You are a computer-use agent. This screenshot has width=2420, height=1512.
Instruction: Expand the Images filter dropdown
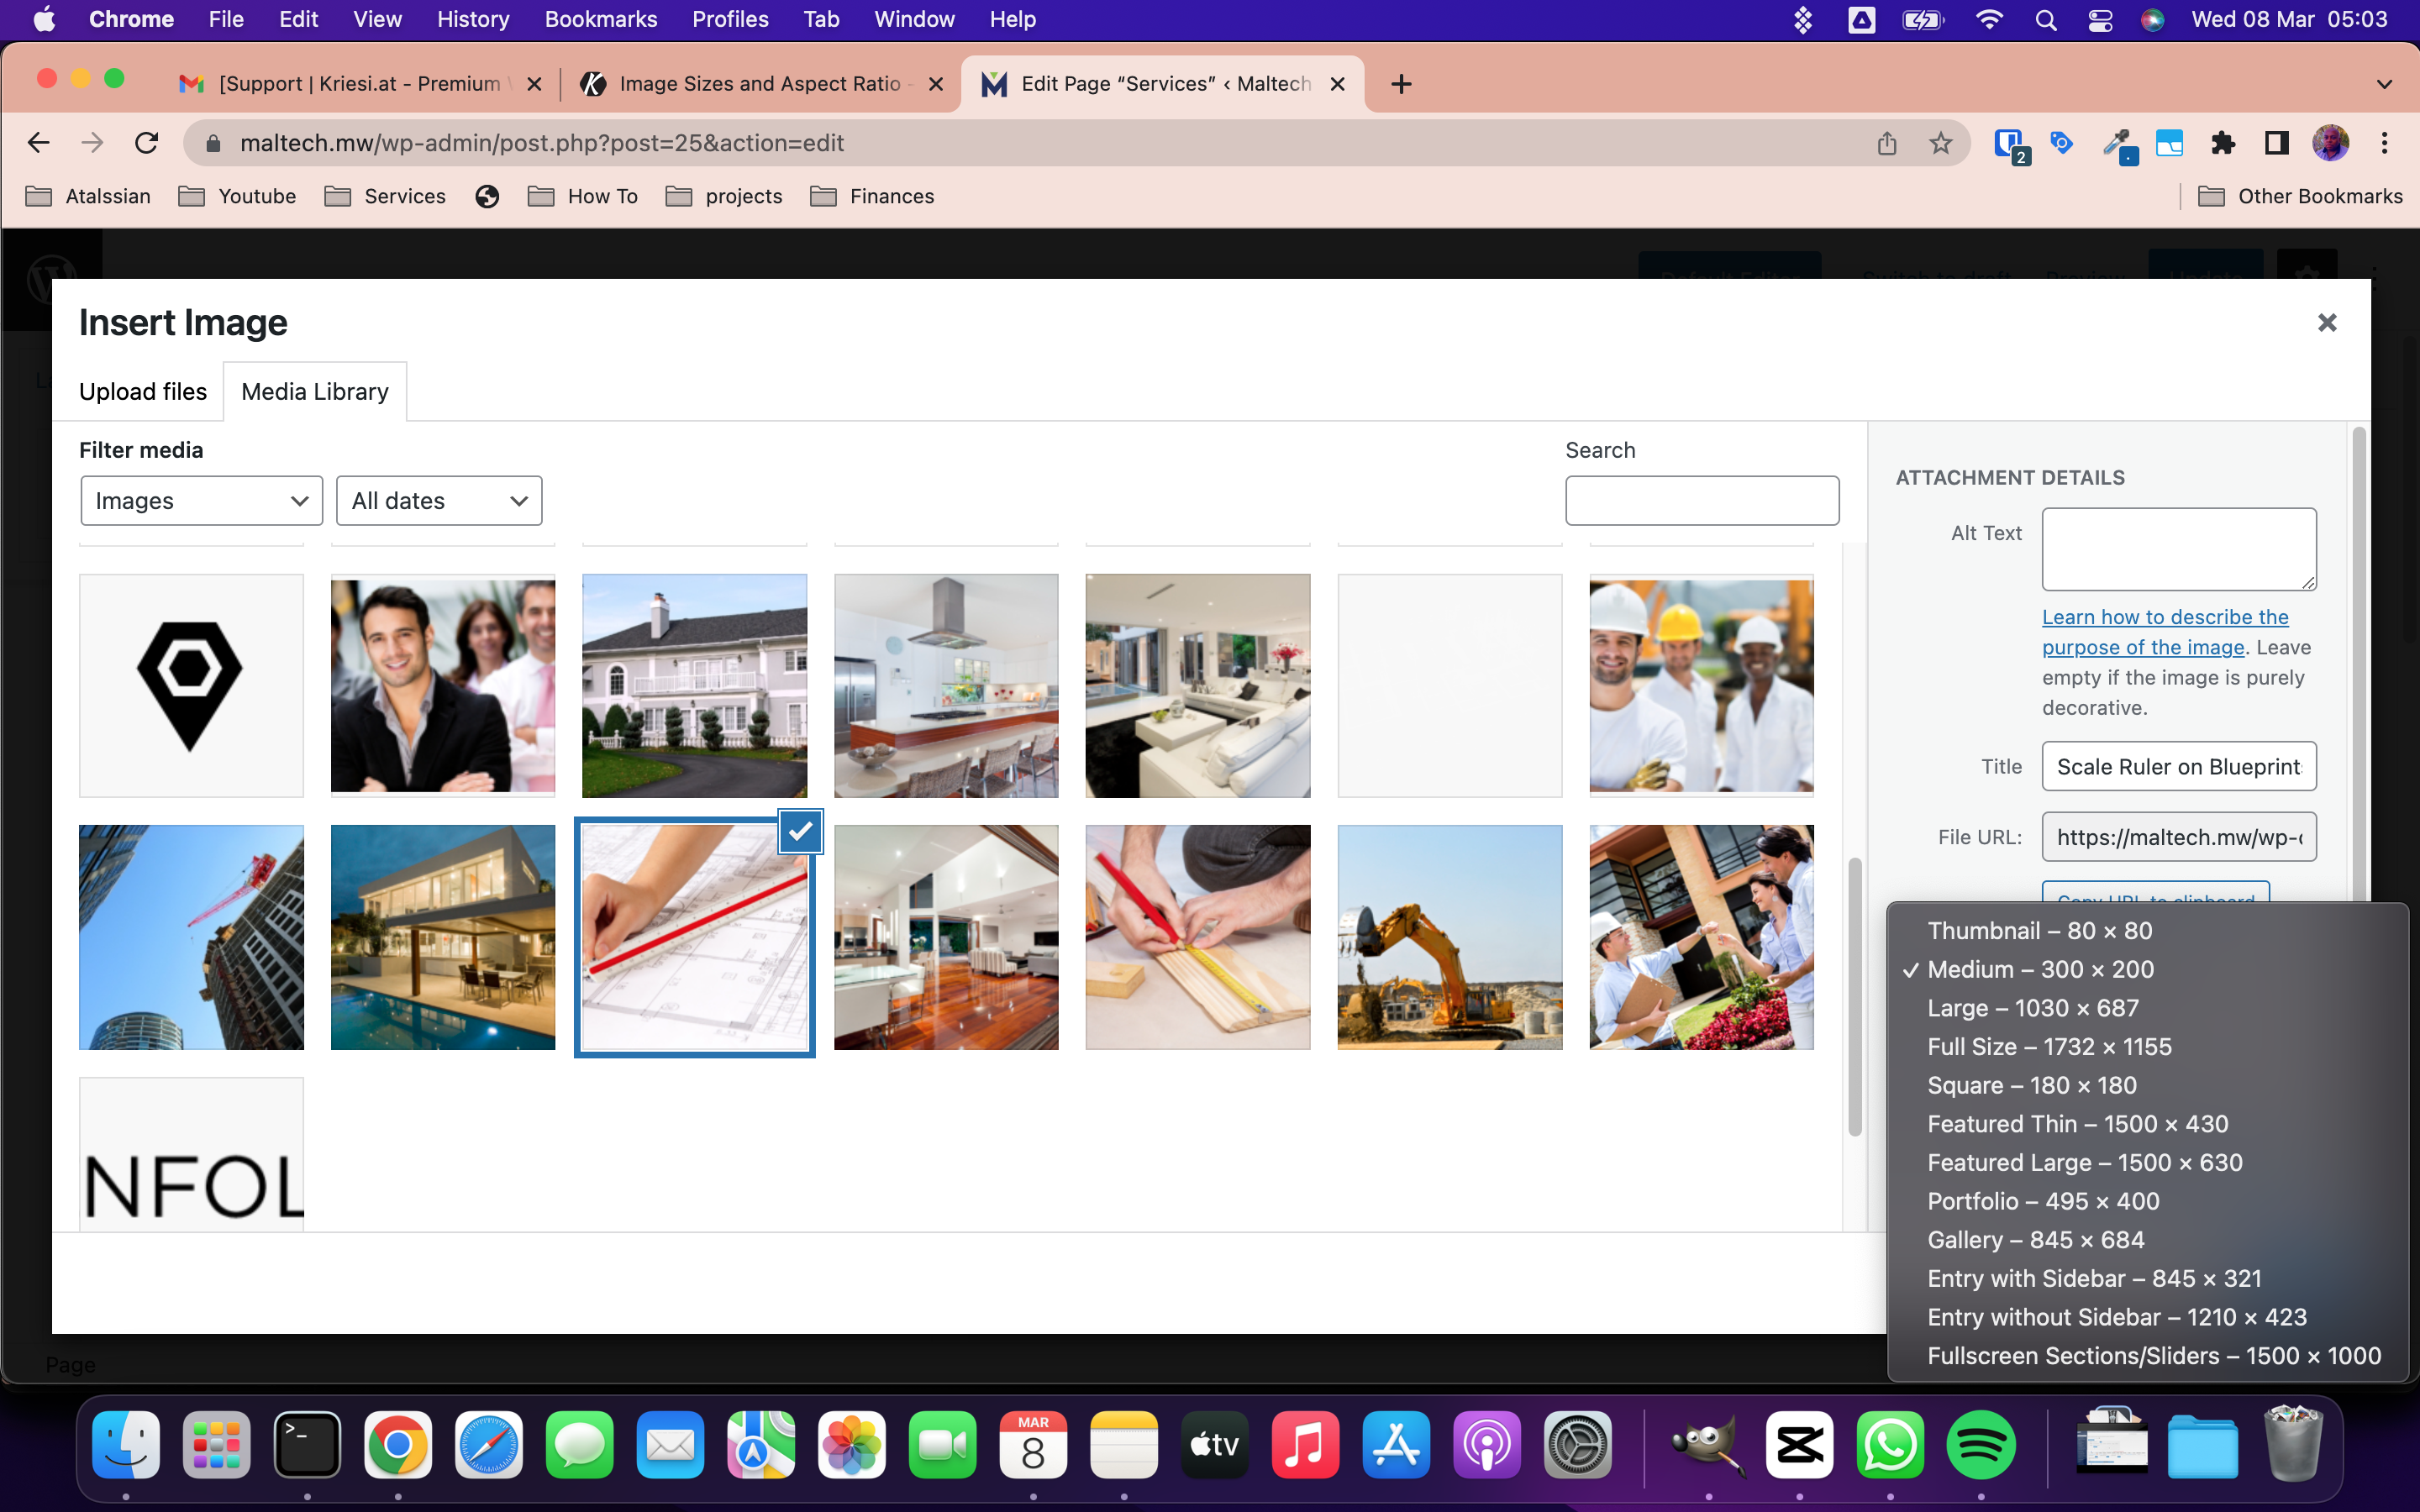pos(198,501)
